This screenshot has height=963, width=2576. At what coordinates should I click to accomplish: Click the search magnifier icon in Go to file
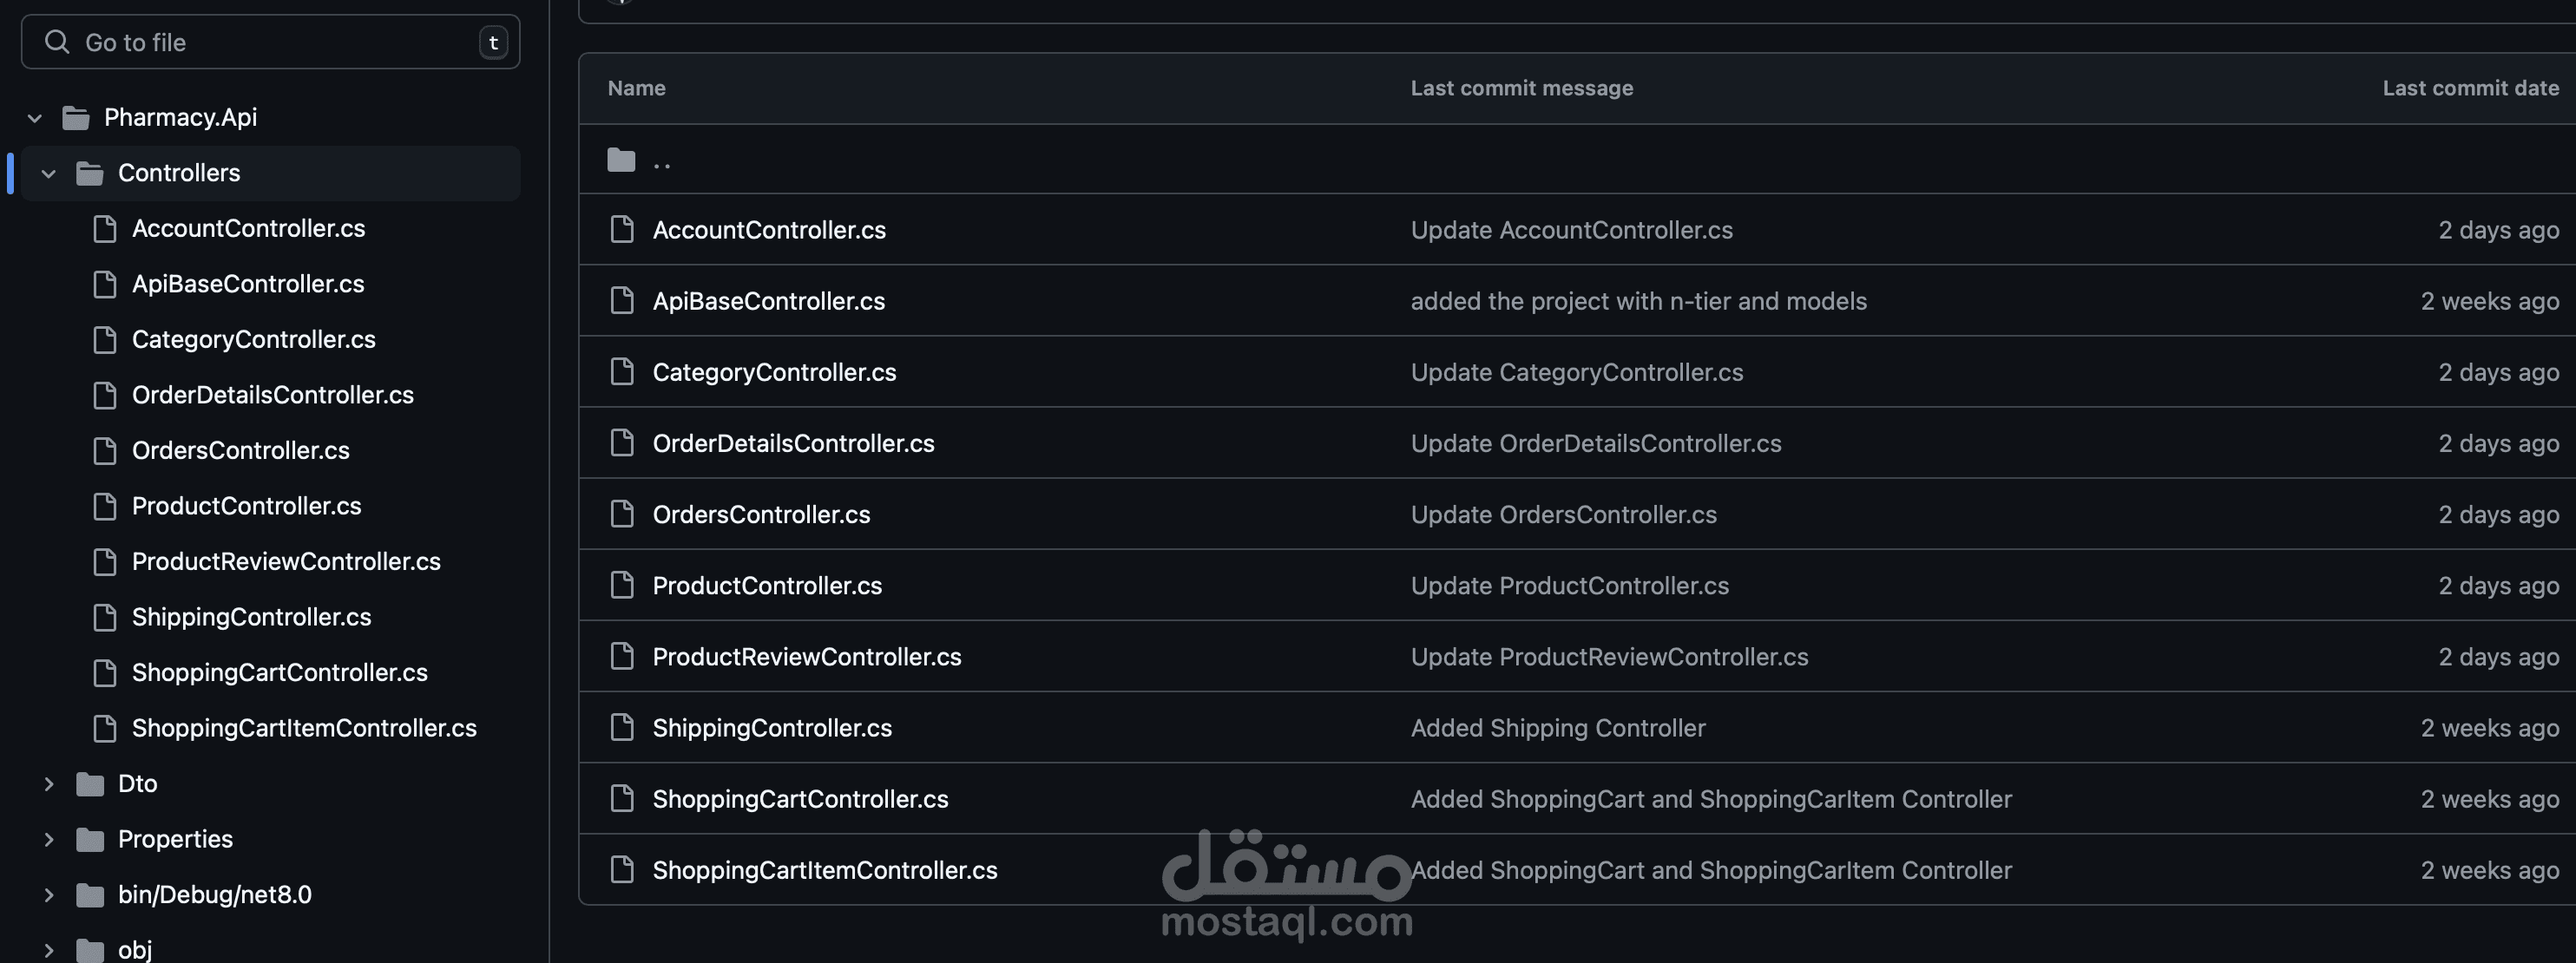click(x=57, y=42)
